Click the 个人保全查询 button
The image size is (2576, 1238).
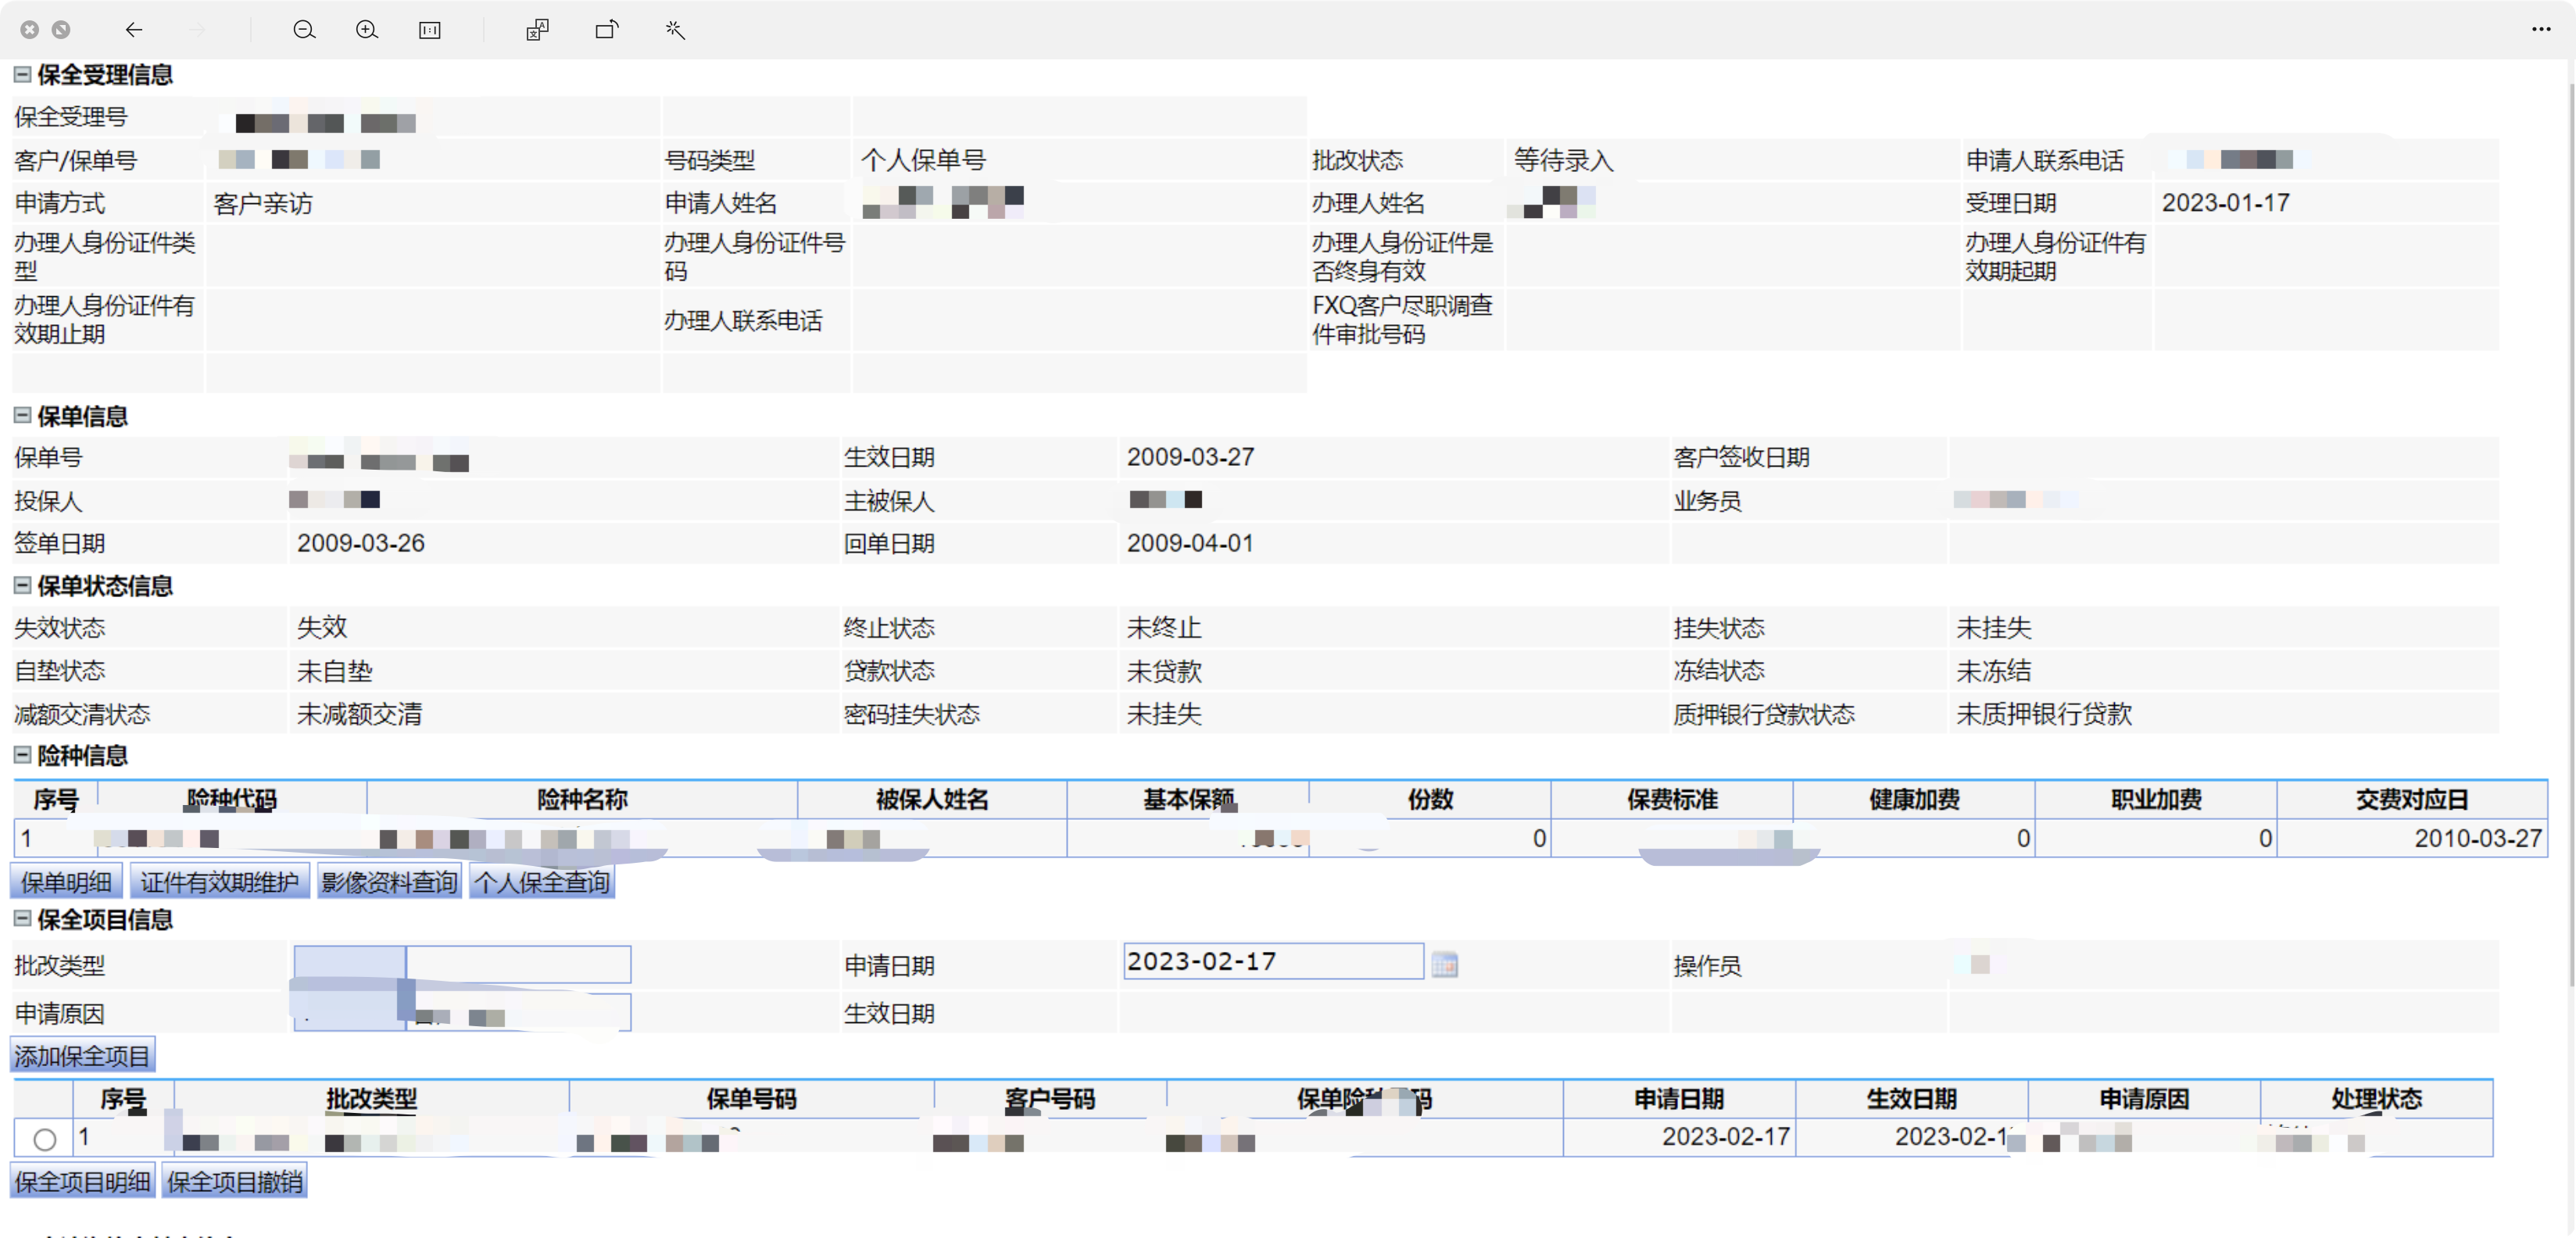tap(541, 882)
